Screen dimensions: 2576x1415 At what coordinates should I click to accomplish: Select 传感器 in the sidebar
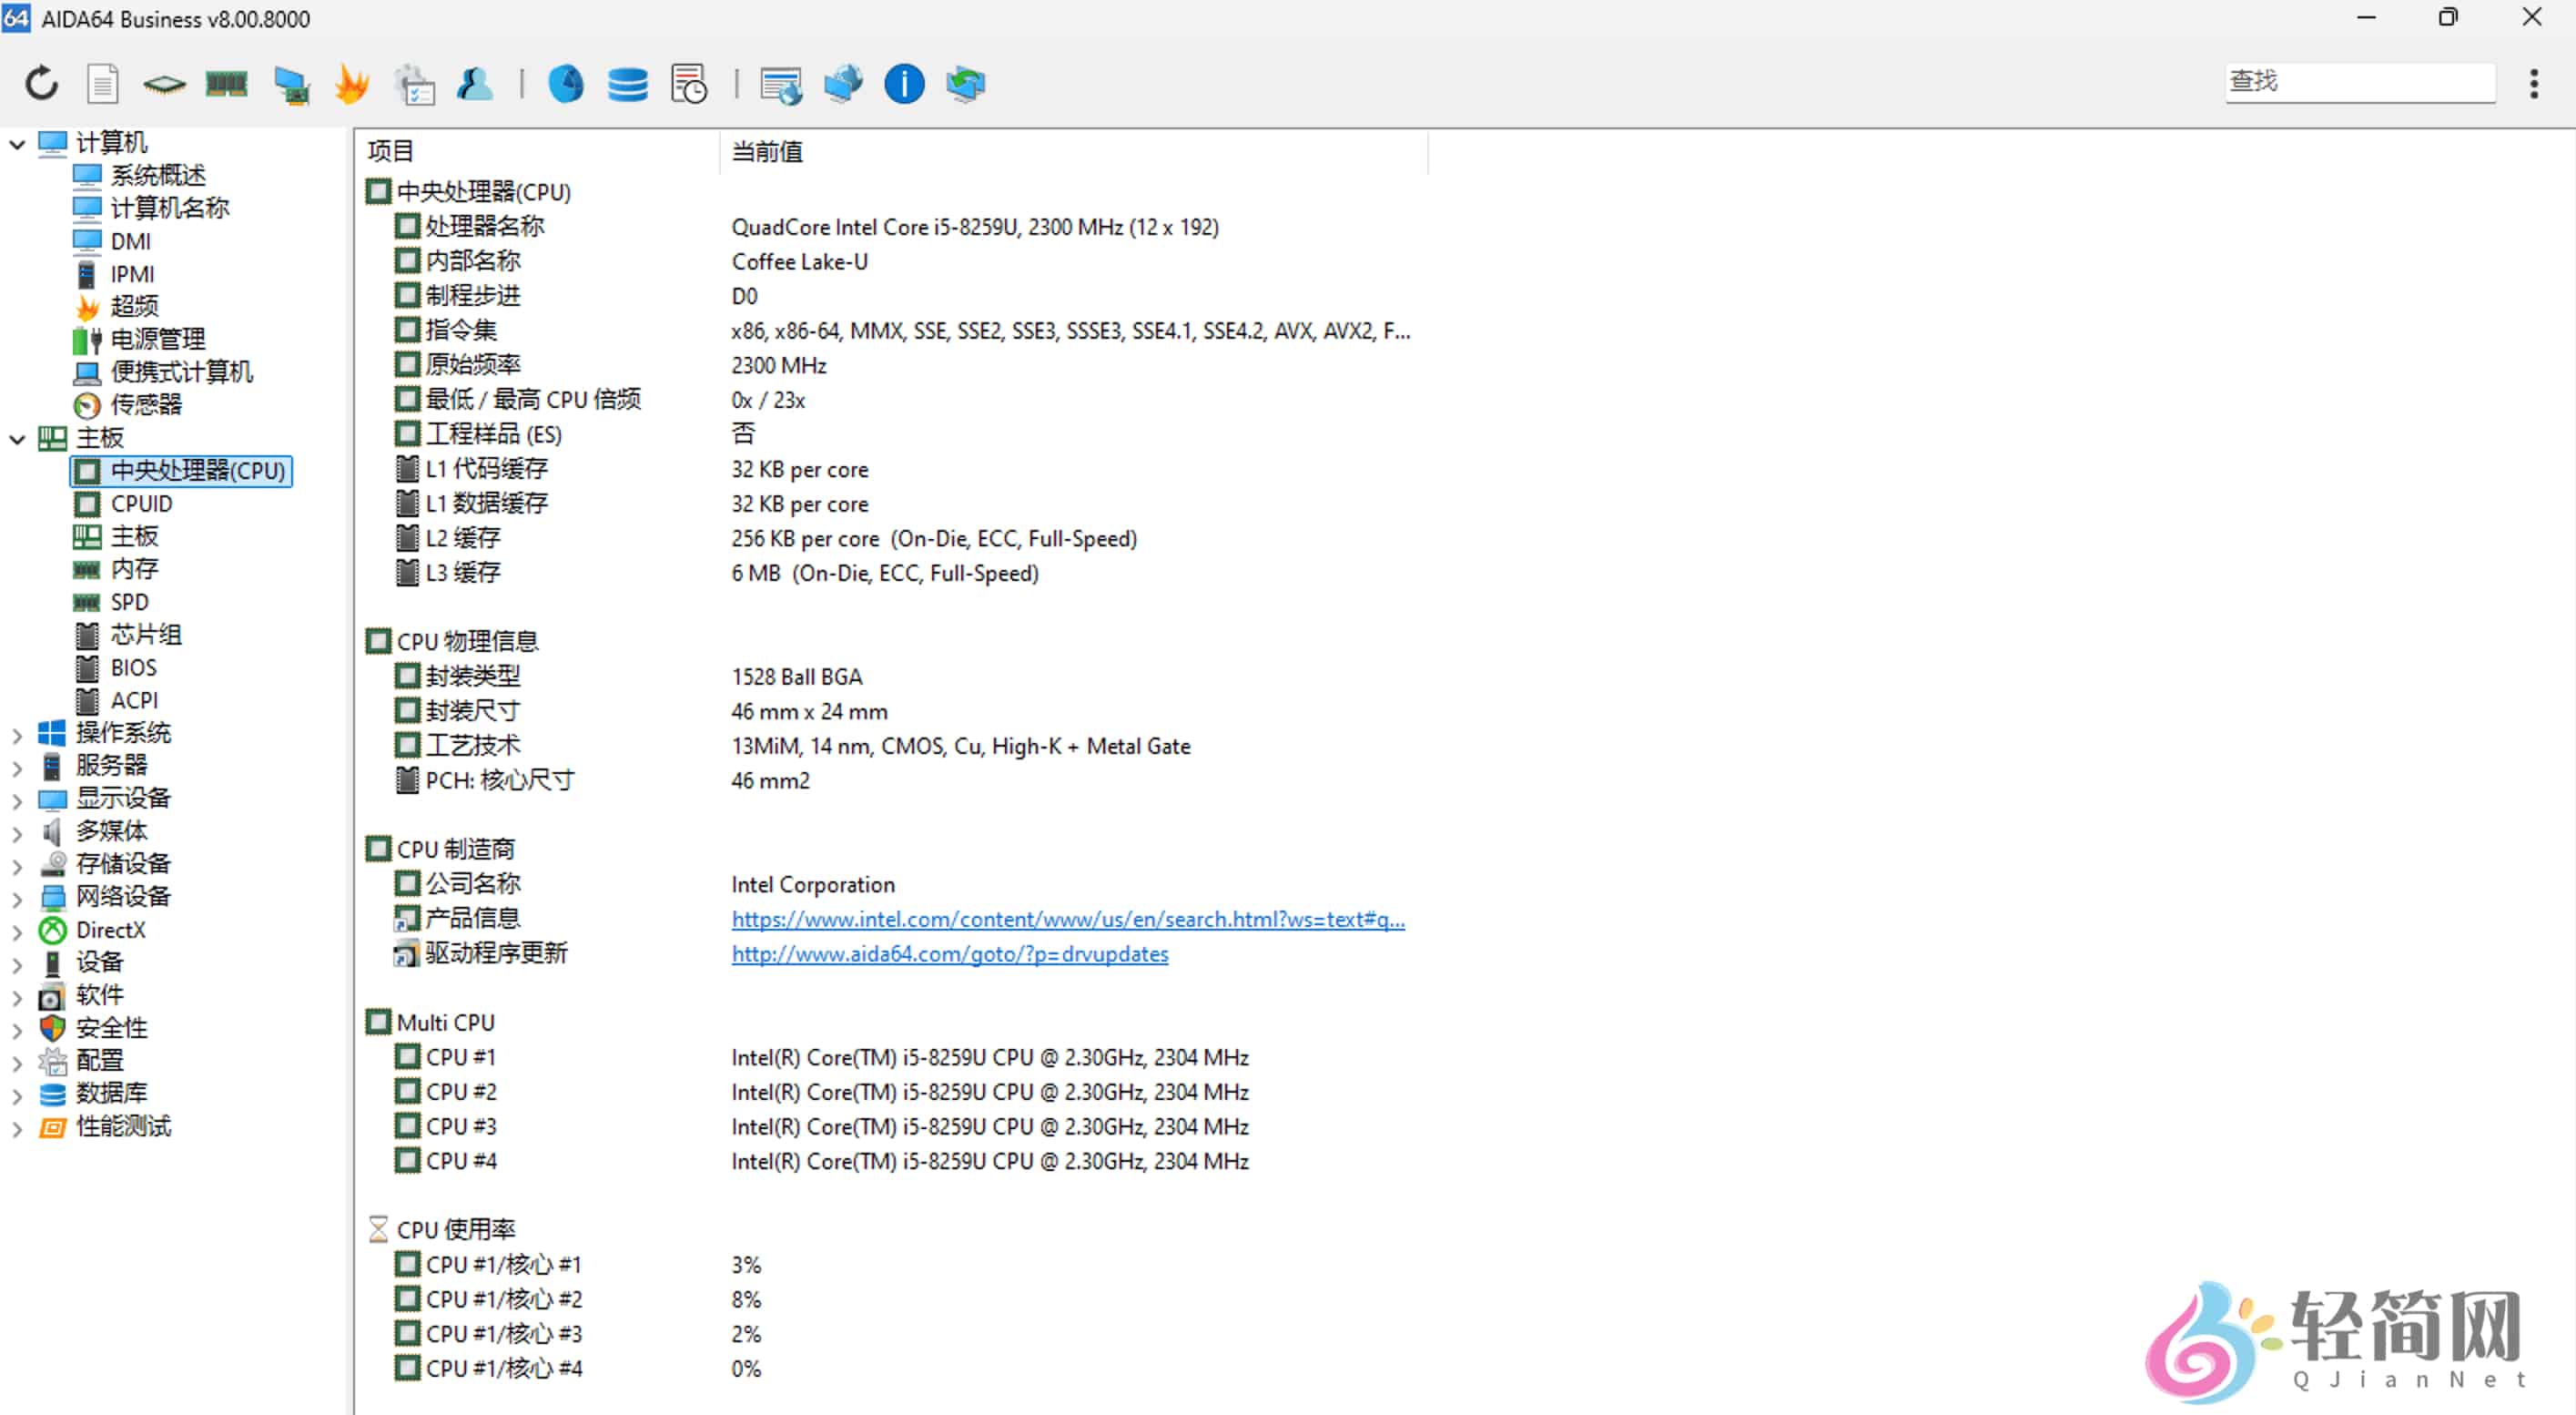pyautogui.click(x=146, y=404)
